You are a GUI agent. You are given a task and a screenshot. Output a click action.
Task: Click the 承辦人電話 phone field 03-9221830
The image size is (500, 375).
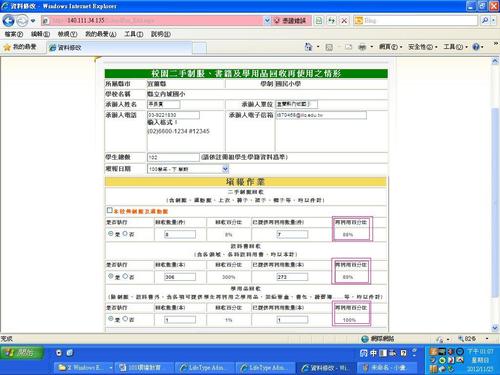click(x=173, y=115)
